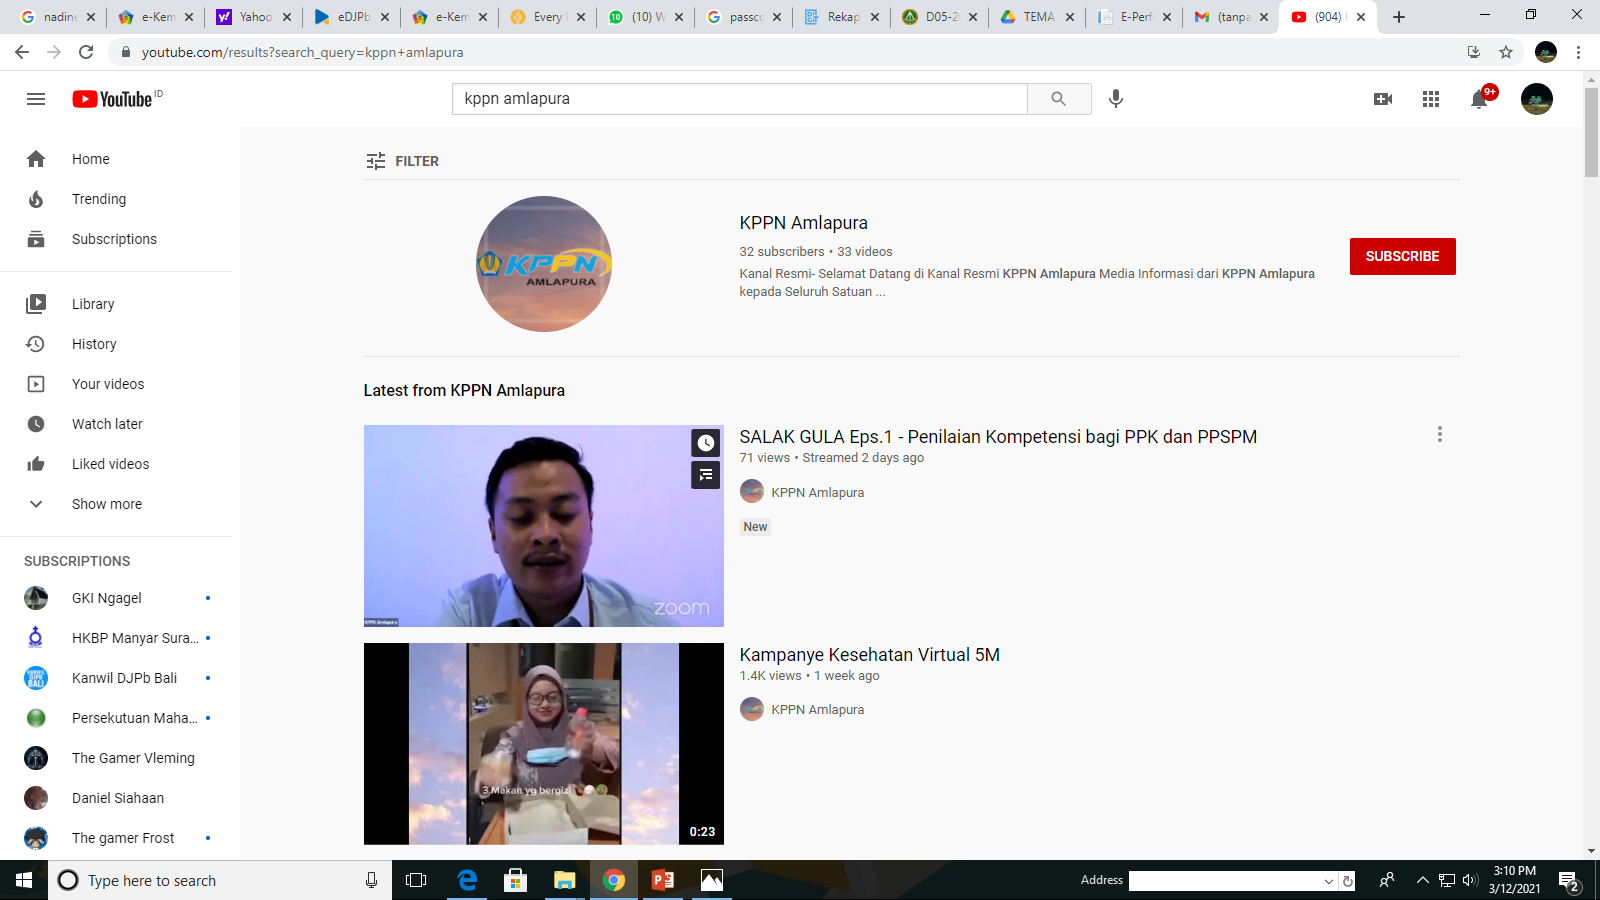Open taskbar Address dropdown arrow
Screen dimensions: 1600x900
(1329, 881)
